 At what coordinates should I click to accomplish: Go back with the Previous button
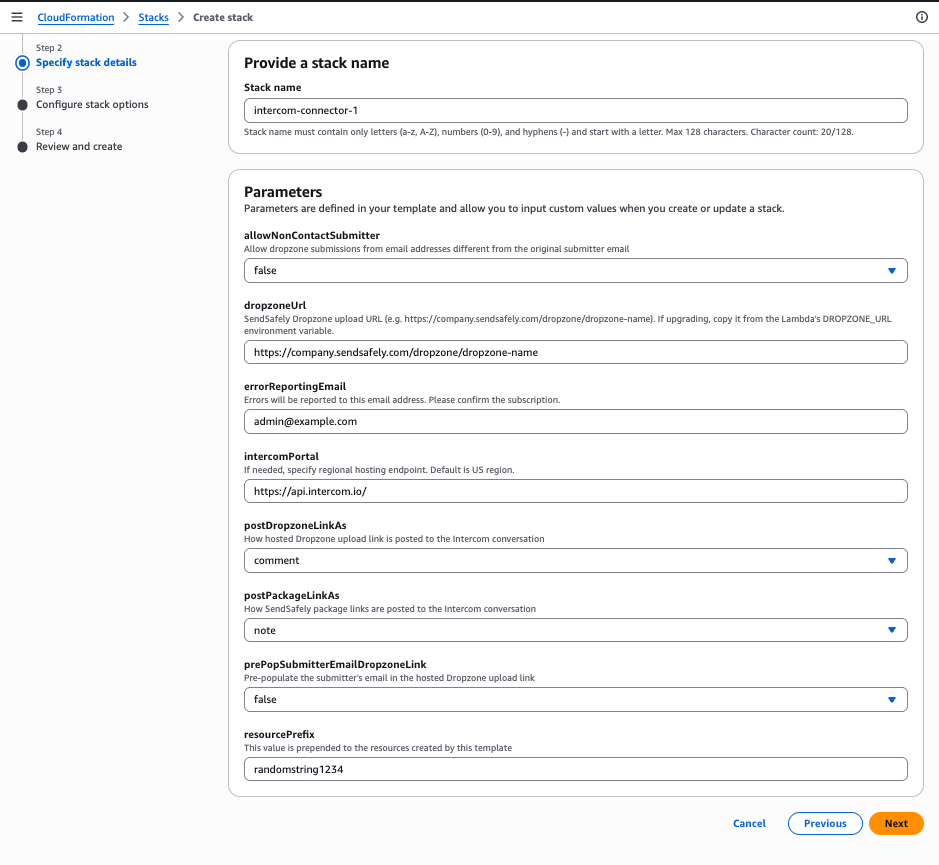[825, 824]
